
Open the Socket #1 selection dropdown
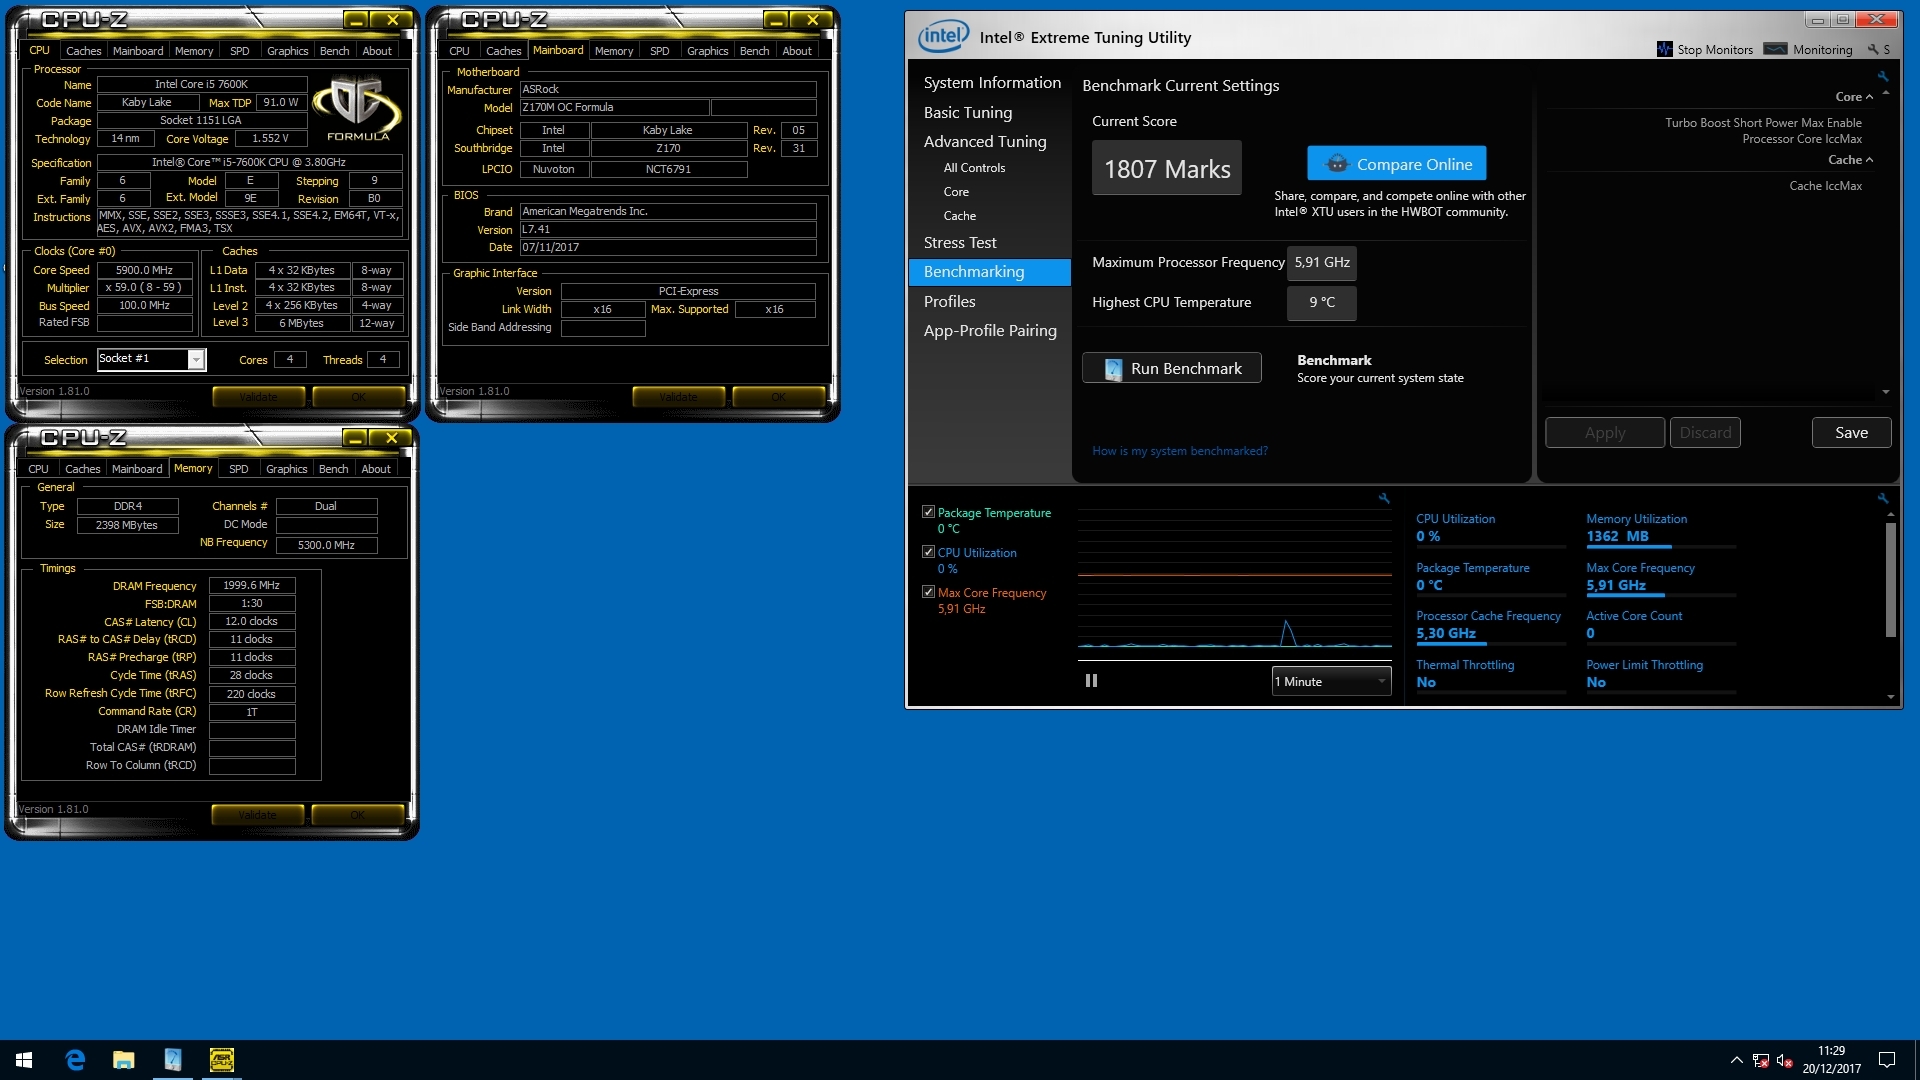click(196, 359)
